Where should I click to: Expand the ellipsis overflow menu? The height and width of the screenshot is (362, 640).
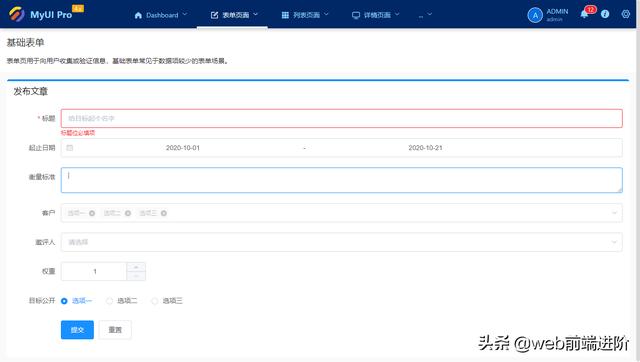pyautogui.click(x=425, y=15)
